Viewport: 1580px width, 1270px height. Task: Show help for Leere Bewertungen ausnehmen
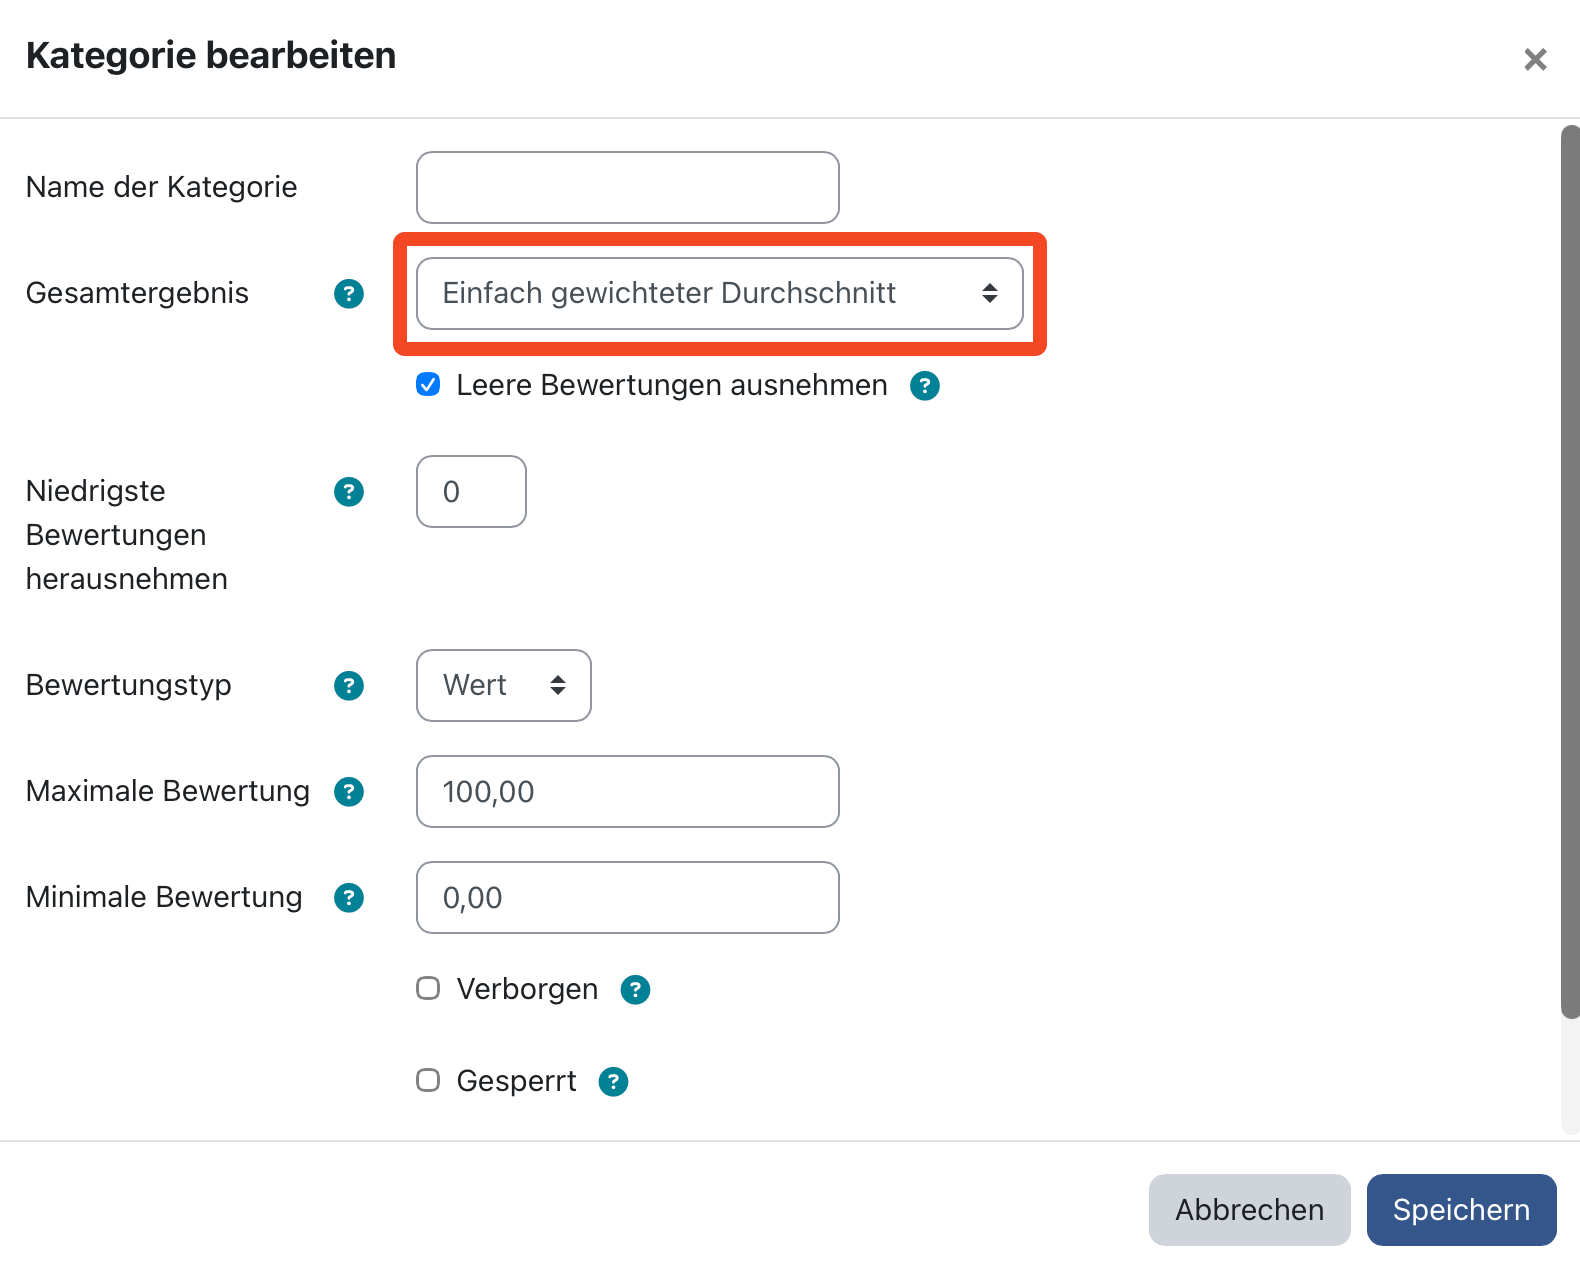925,386
